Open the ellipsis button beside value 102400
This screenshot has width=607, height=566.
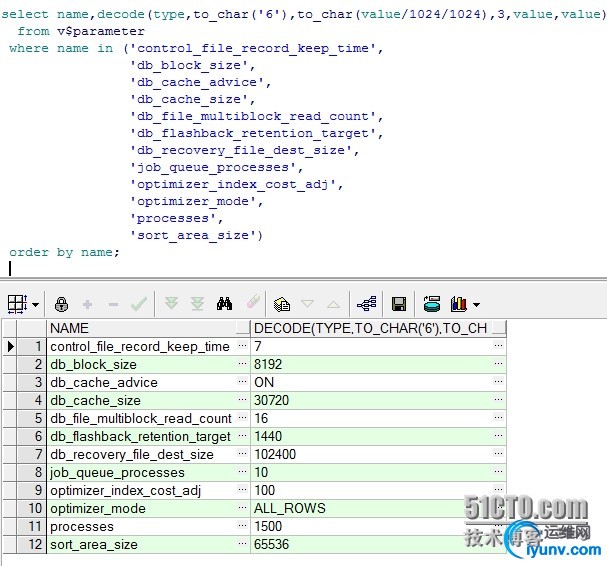499,453
